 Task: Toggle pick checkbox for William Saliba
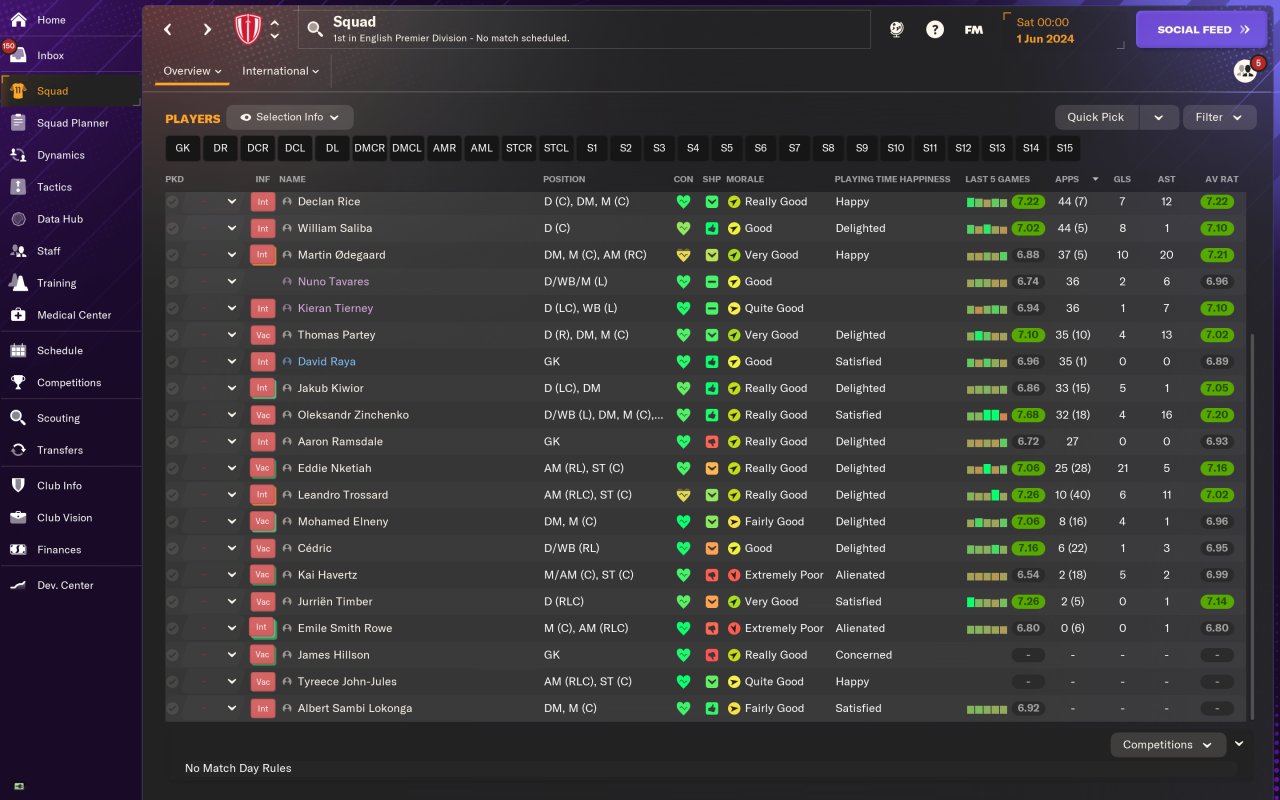pos(172,228)
